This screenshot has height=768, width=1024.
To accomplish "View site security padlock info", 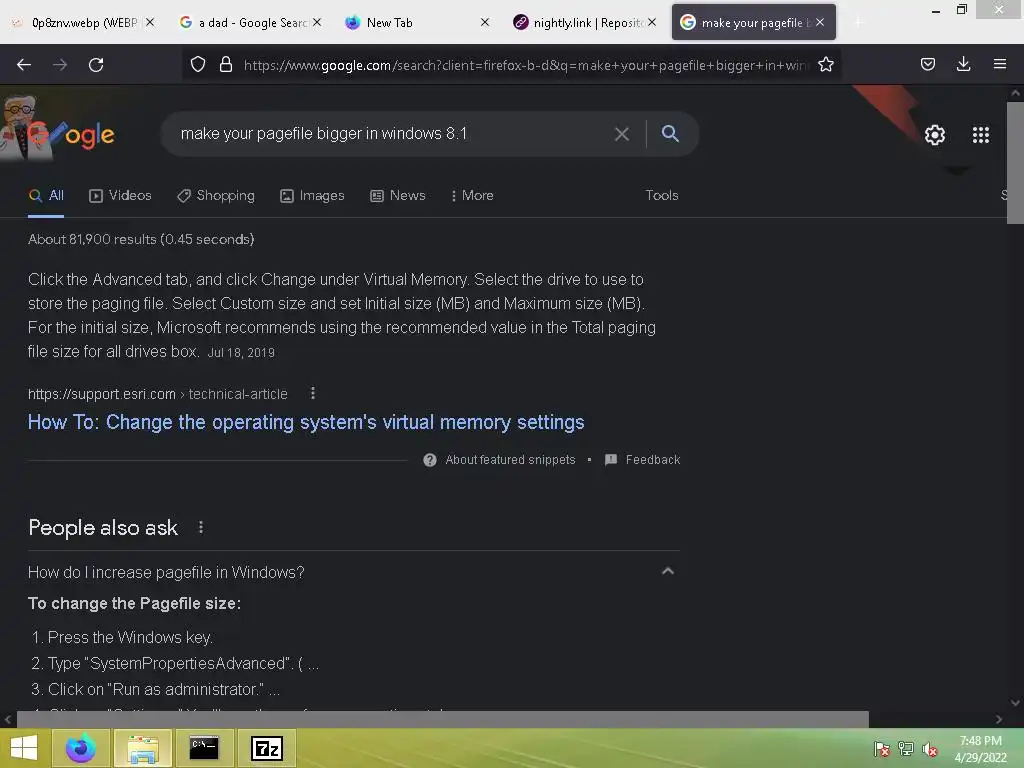I will pyautogui.click(x=226, y=64).
